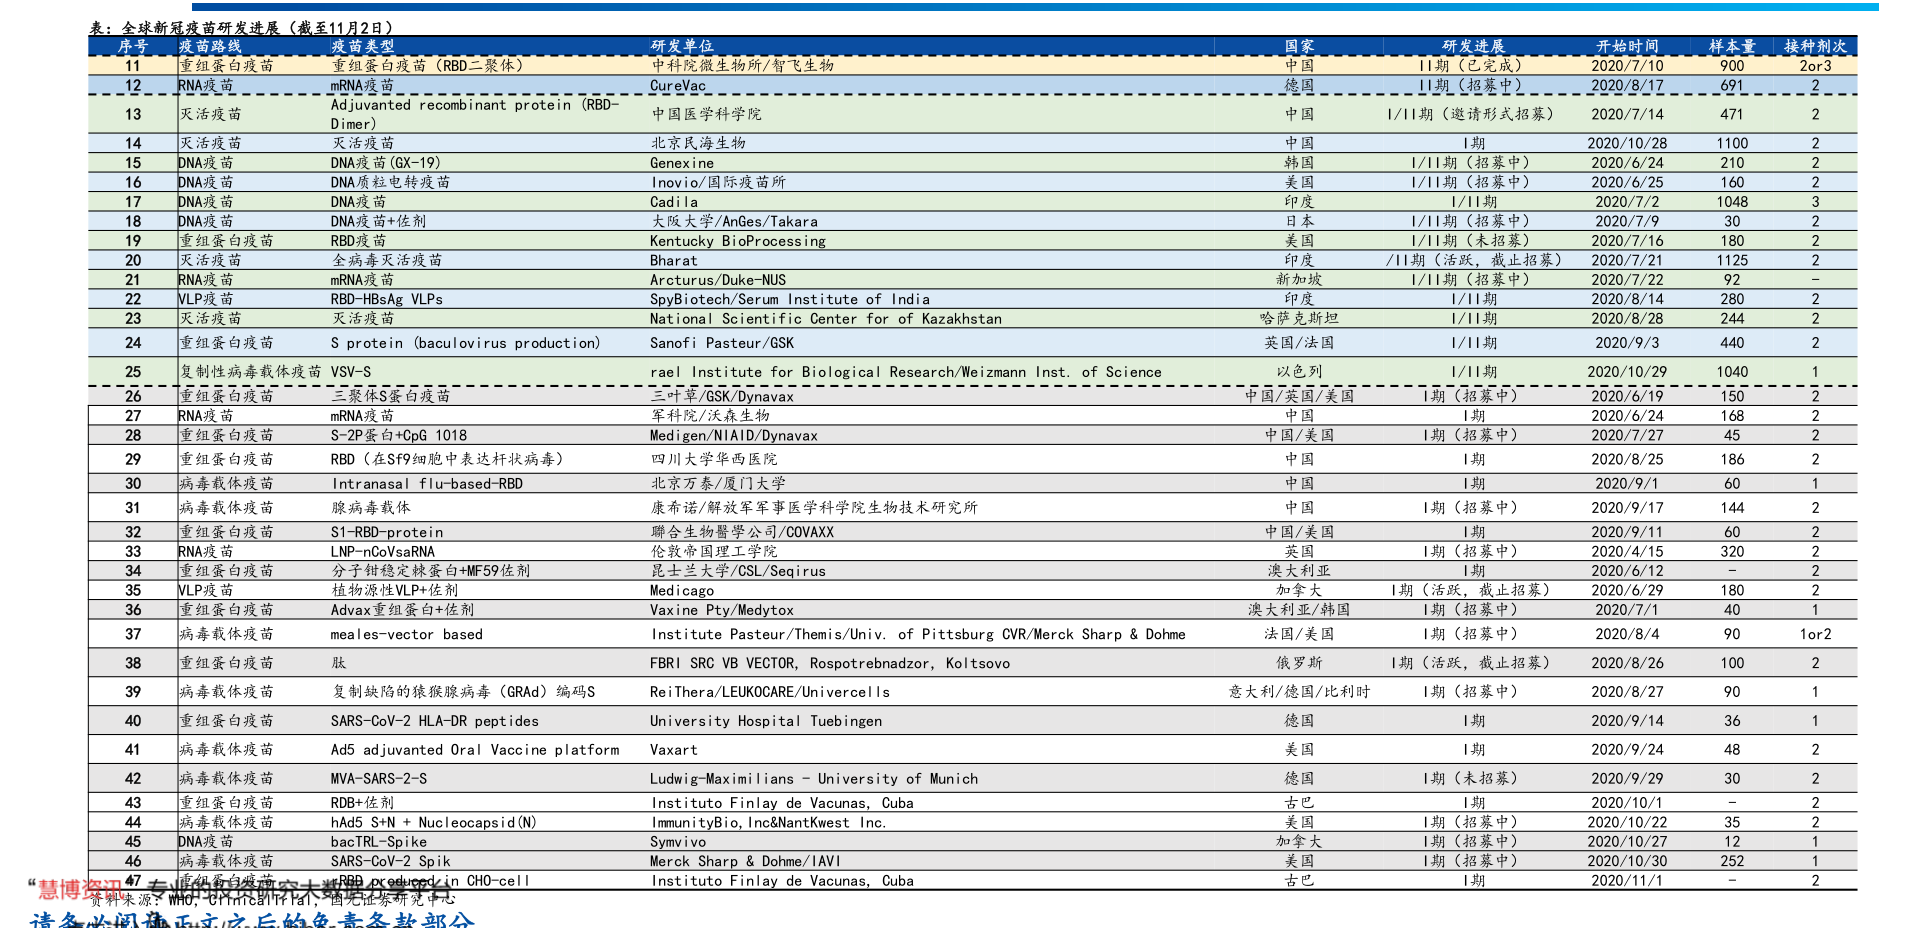
Task: Click the Genexine developer cell
Action: pos(682,163)
